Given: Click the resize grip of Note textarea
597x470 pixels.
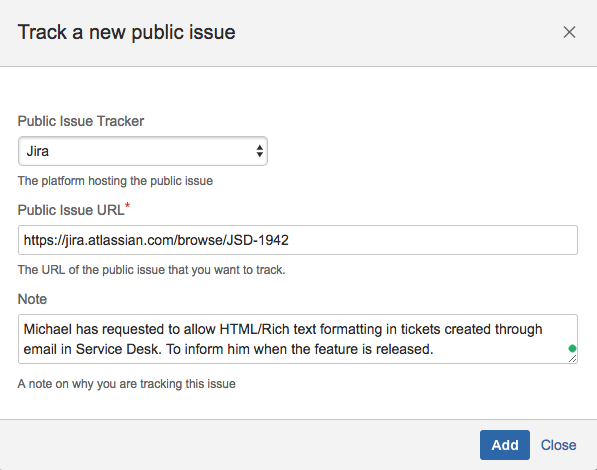Looking at the screenshot, I should tap(572, 358).
